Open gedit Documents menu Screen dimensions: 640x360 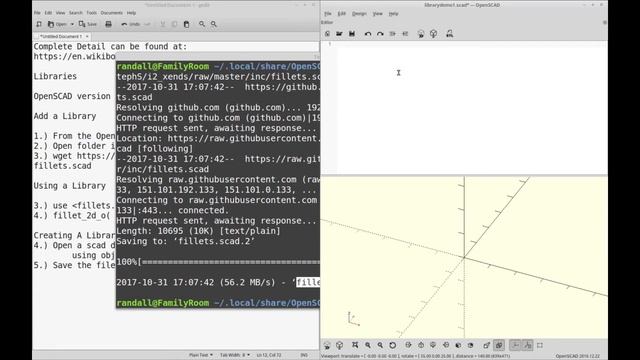coord(111,13)
